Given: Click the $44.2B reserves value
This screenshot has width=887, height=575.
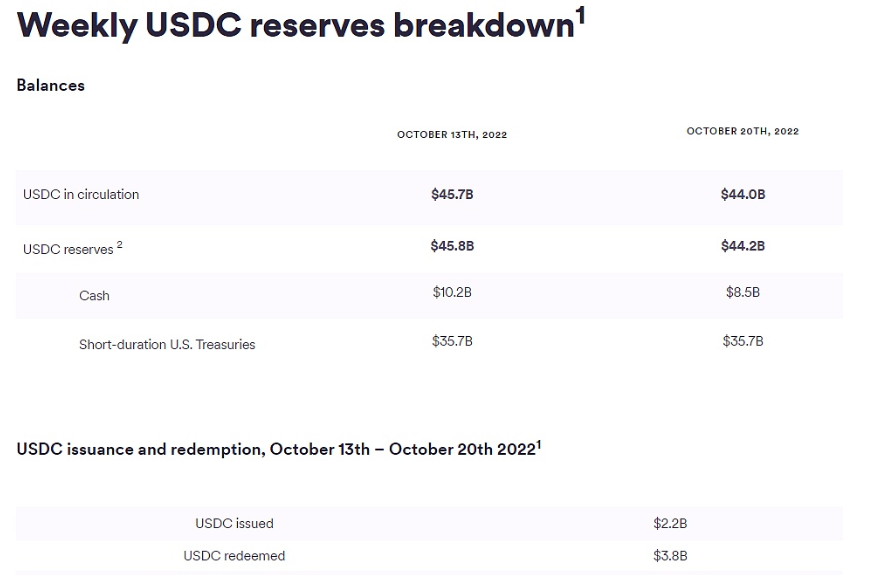Looking at the screenshot, I should (743, 246).
